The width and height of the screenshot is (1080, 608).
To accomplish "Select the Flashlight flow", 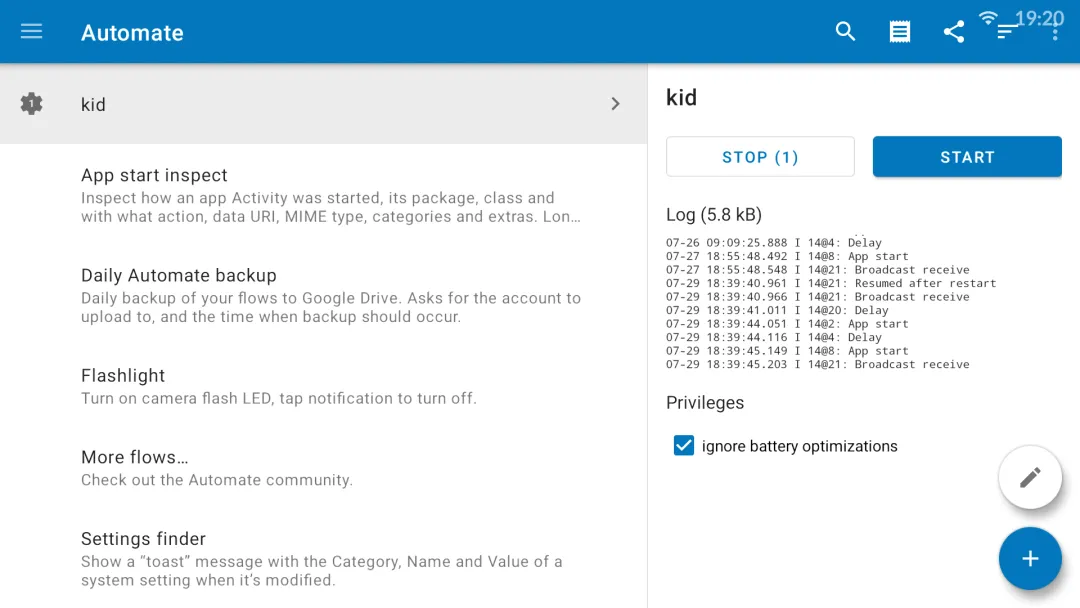I will click(324, 386).
